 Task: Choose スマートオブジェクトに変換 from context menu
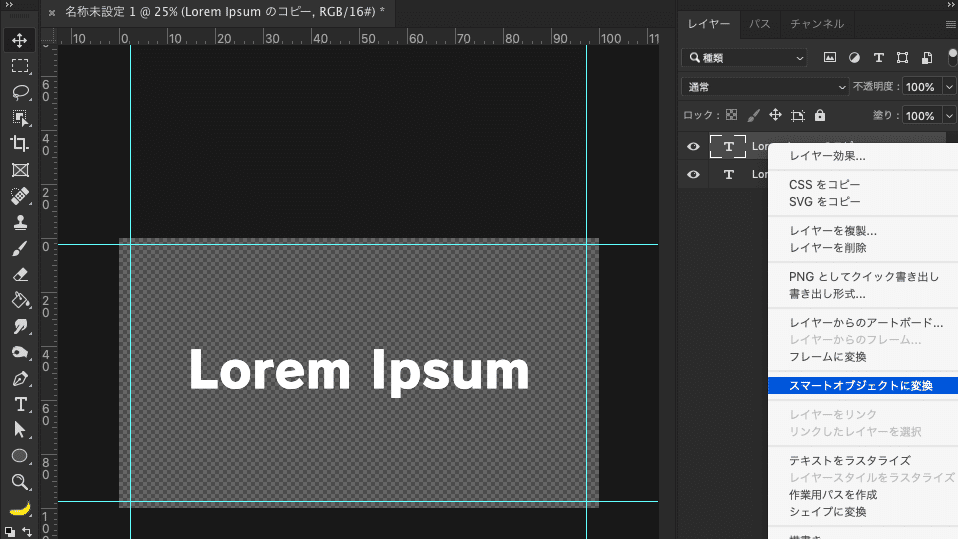pyautogui.click(x=863, y=386)
